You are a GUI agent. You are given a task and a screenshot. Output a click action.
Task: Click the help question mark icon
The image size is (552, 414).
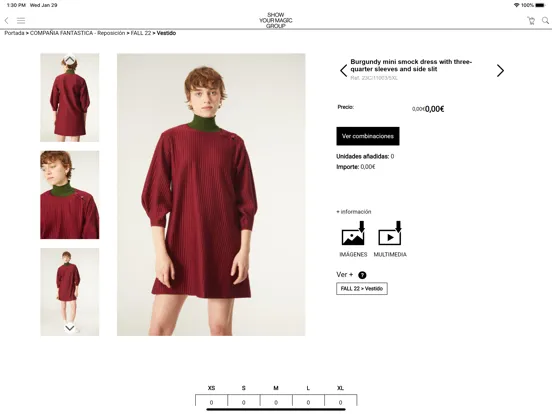click(362, 275)
